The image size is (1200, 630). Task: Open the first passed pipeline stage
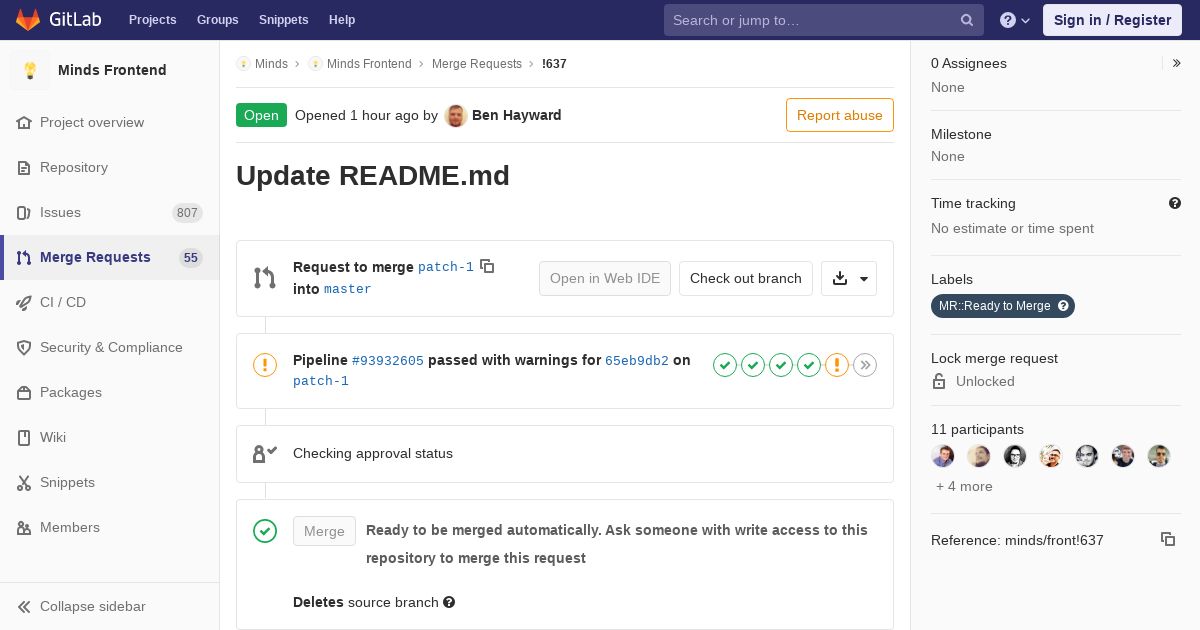(x=725, y=365)
